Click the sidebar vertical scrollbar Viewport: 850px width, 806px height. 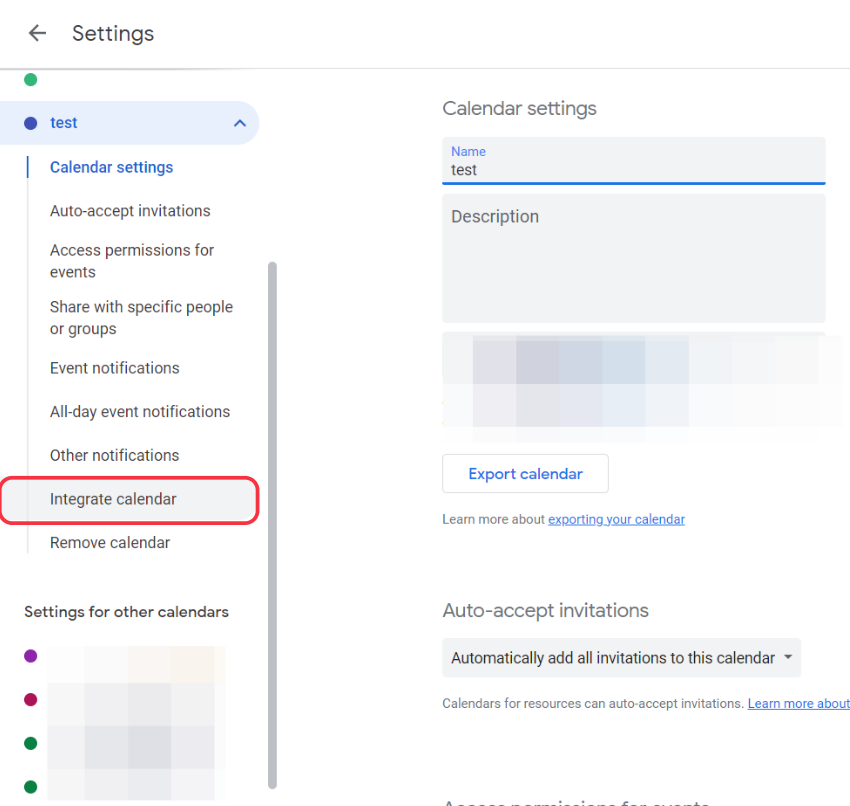[272, 520]
